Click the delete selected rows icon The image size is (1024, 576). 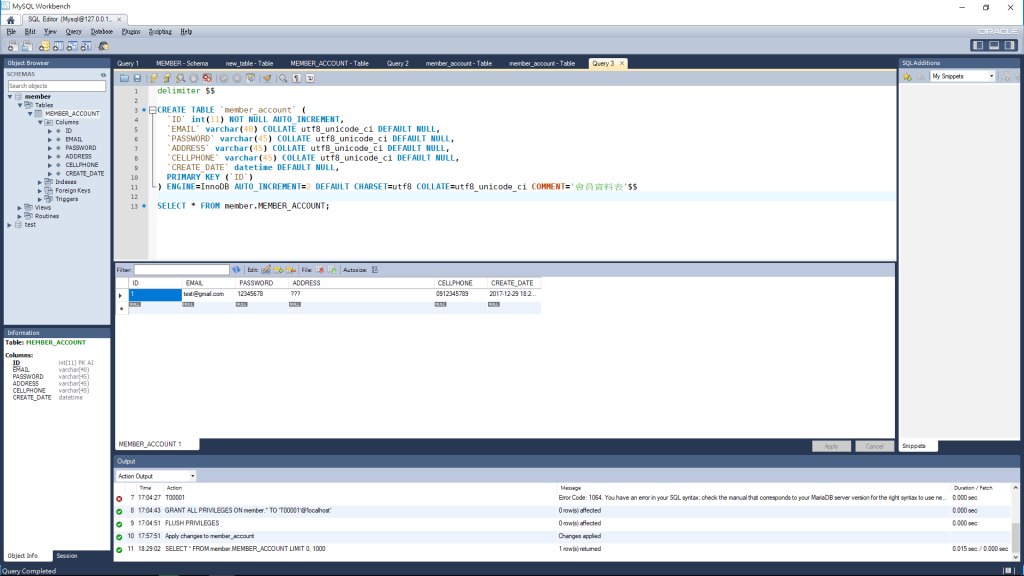point(291,270)
